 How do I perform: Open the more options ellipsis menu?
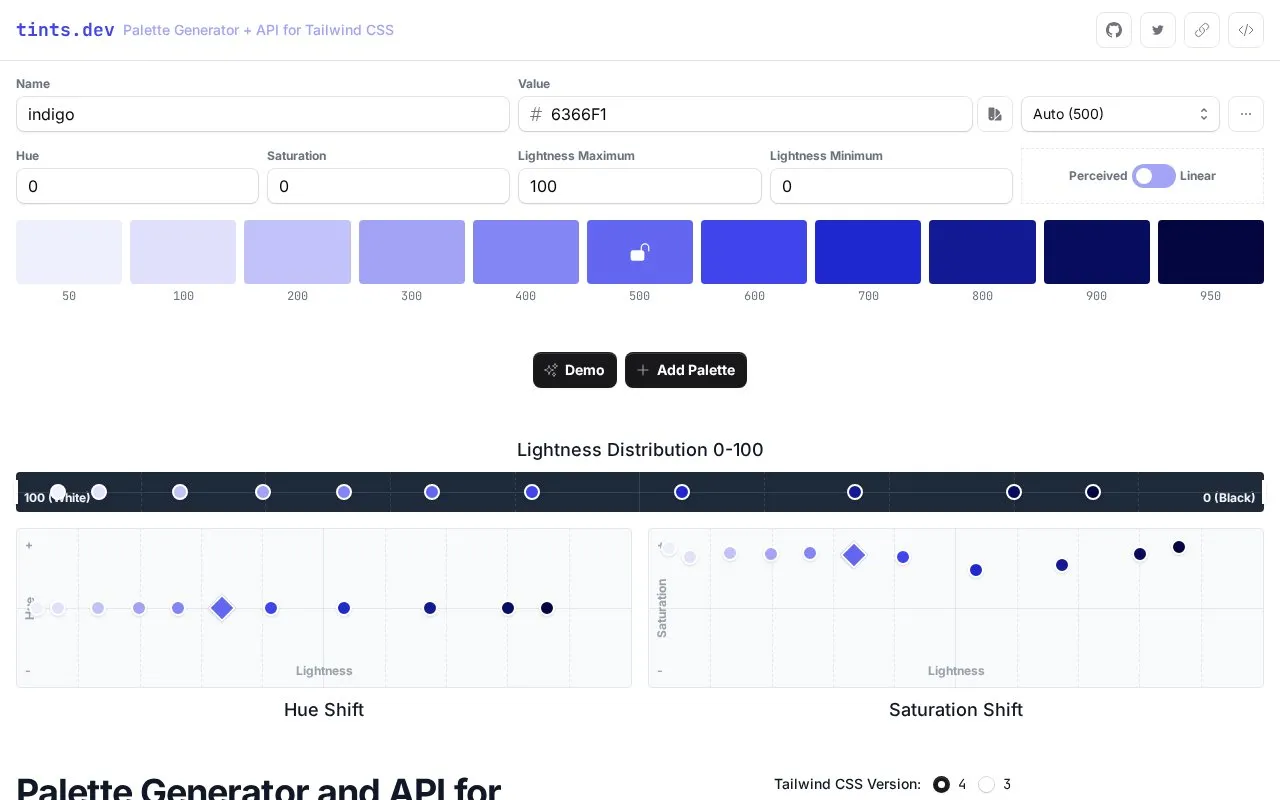click(x=1246, y=114)
